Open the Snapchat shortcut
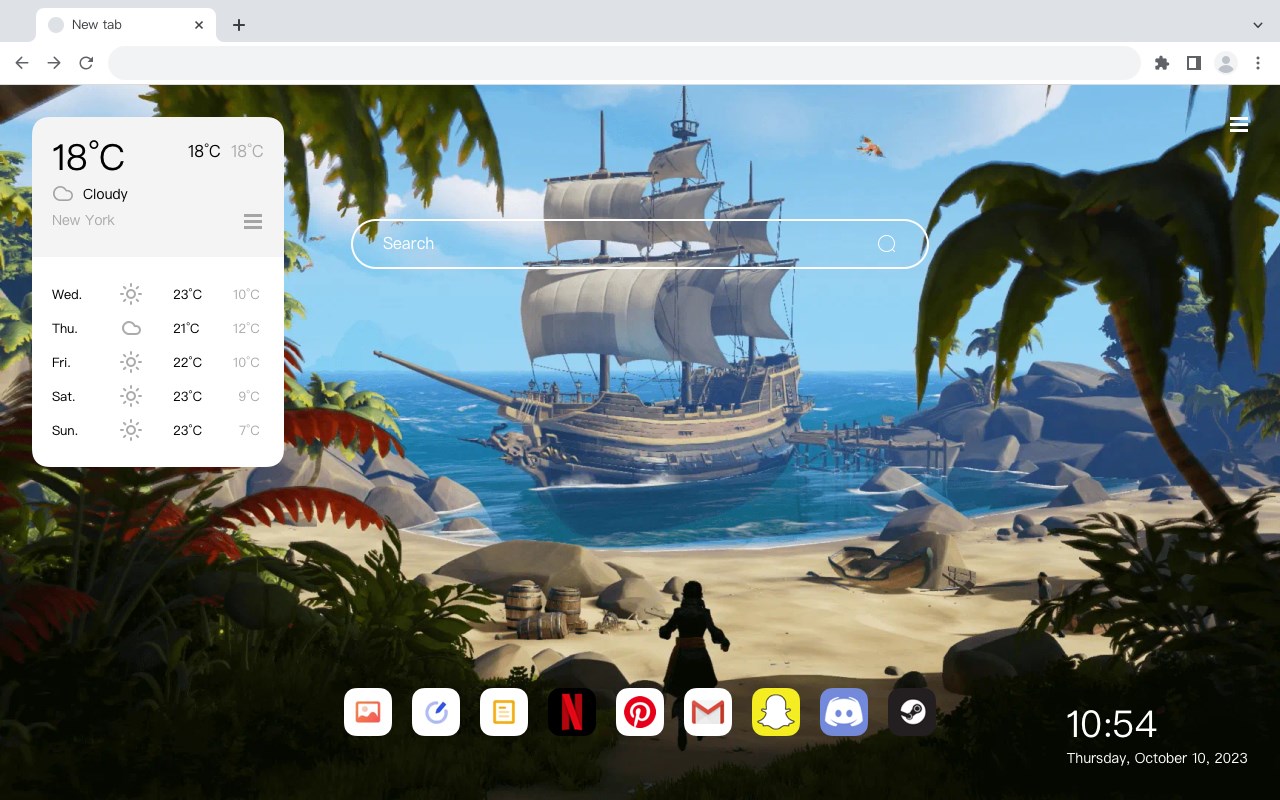The width and height of the screenshot is (1280, 800). 776,712
